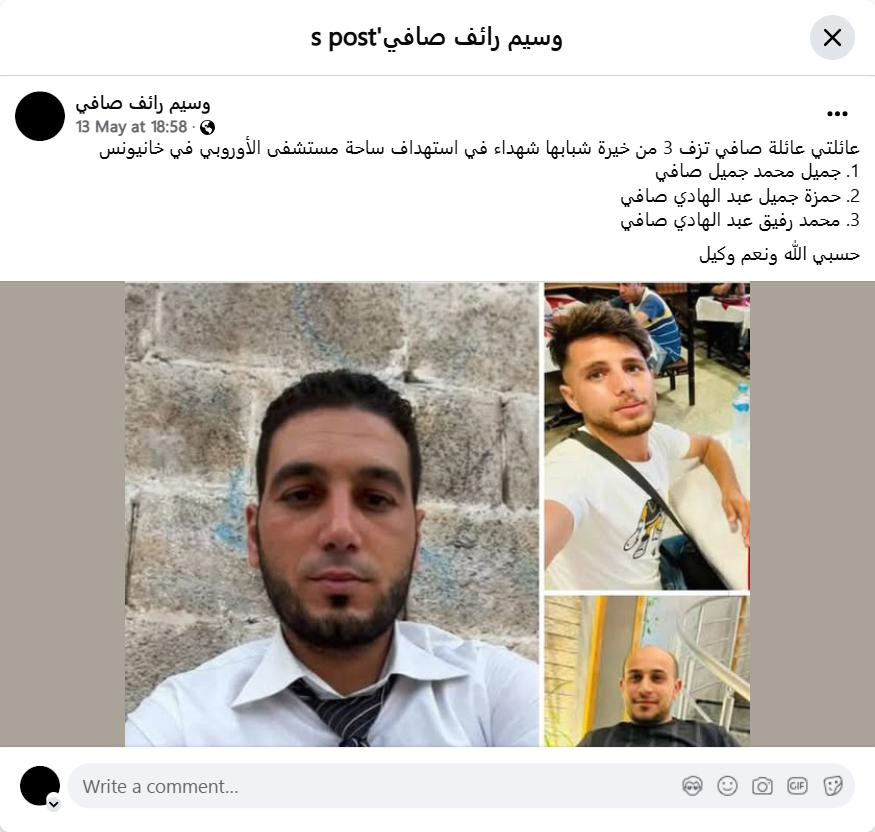Click the closing line حسبي الله ونعم وكيل

pos(780,255)
